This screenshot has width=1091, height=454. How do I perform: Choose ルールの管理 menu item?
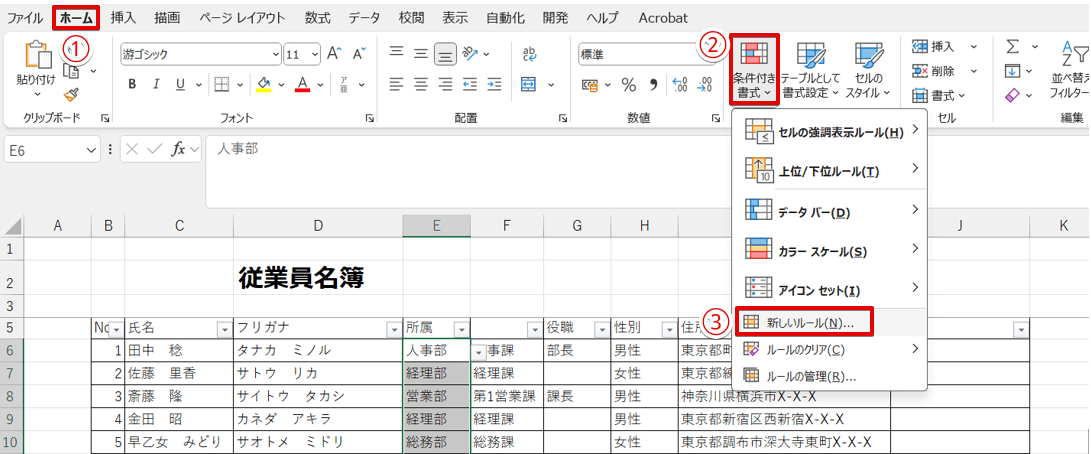click(829, 376)
